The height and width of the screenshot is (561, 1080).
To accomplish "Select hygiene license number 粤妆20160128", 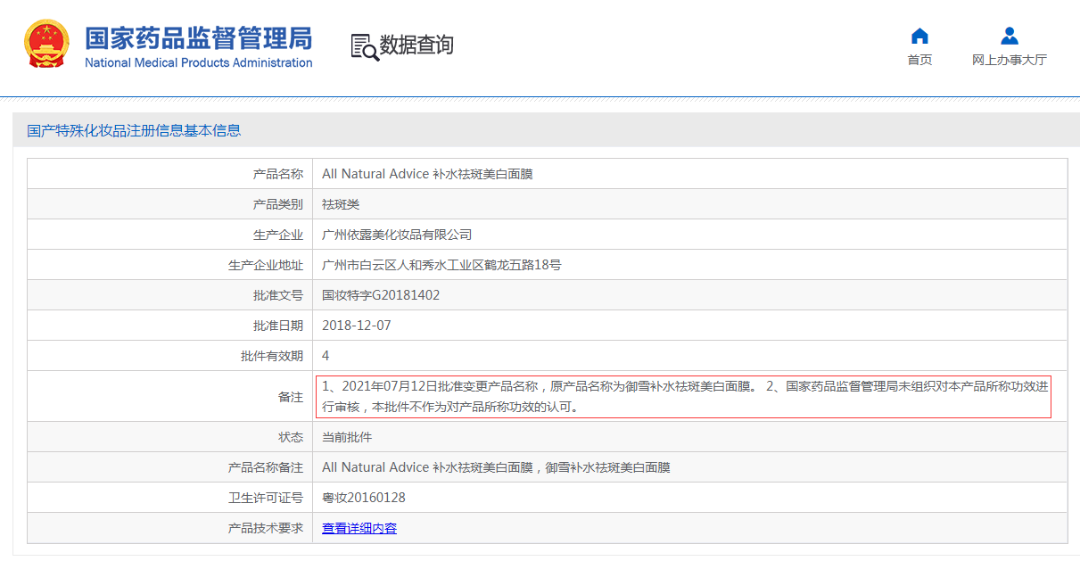I will coord(363,498).
